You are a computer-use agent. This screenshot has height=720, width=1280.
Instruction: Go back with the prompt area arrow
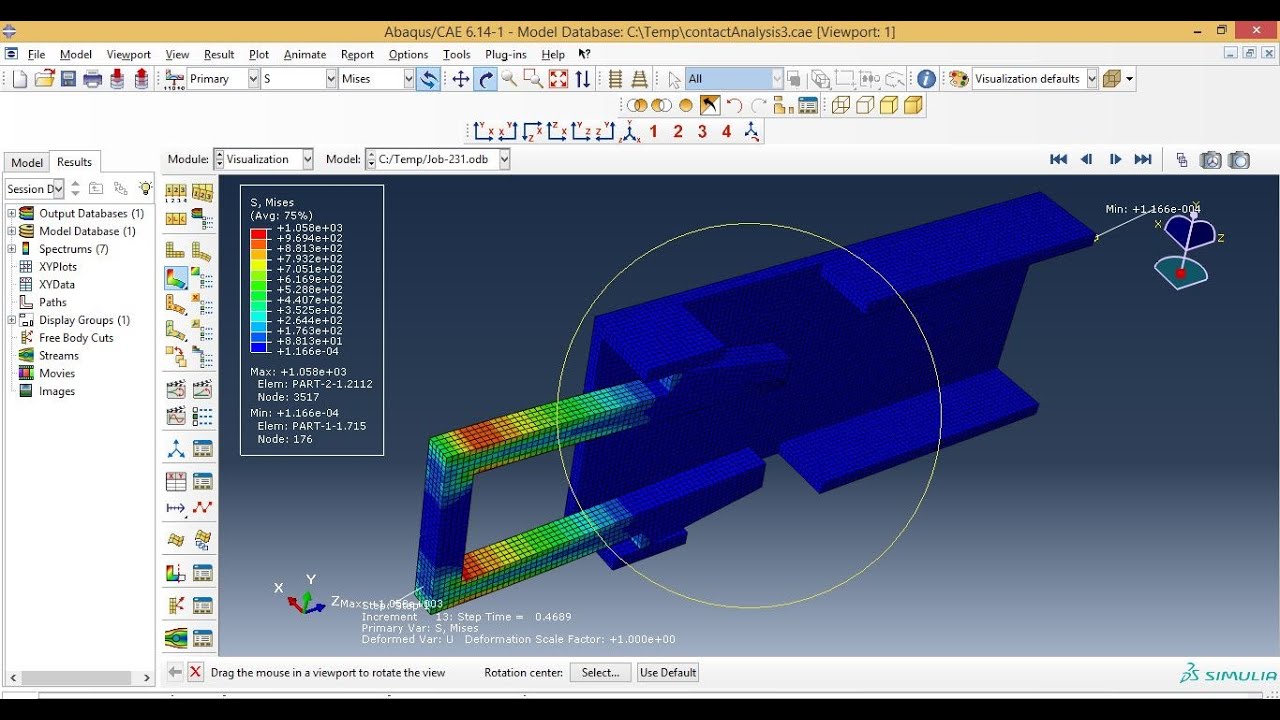pos(175,673)
